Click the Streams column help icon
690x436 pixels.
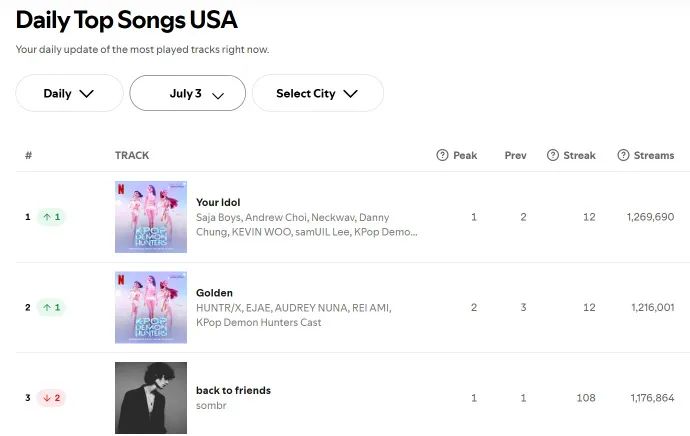click(624, 155)
